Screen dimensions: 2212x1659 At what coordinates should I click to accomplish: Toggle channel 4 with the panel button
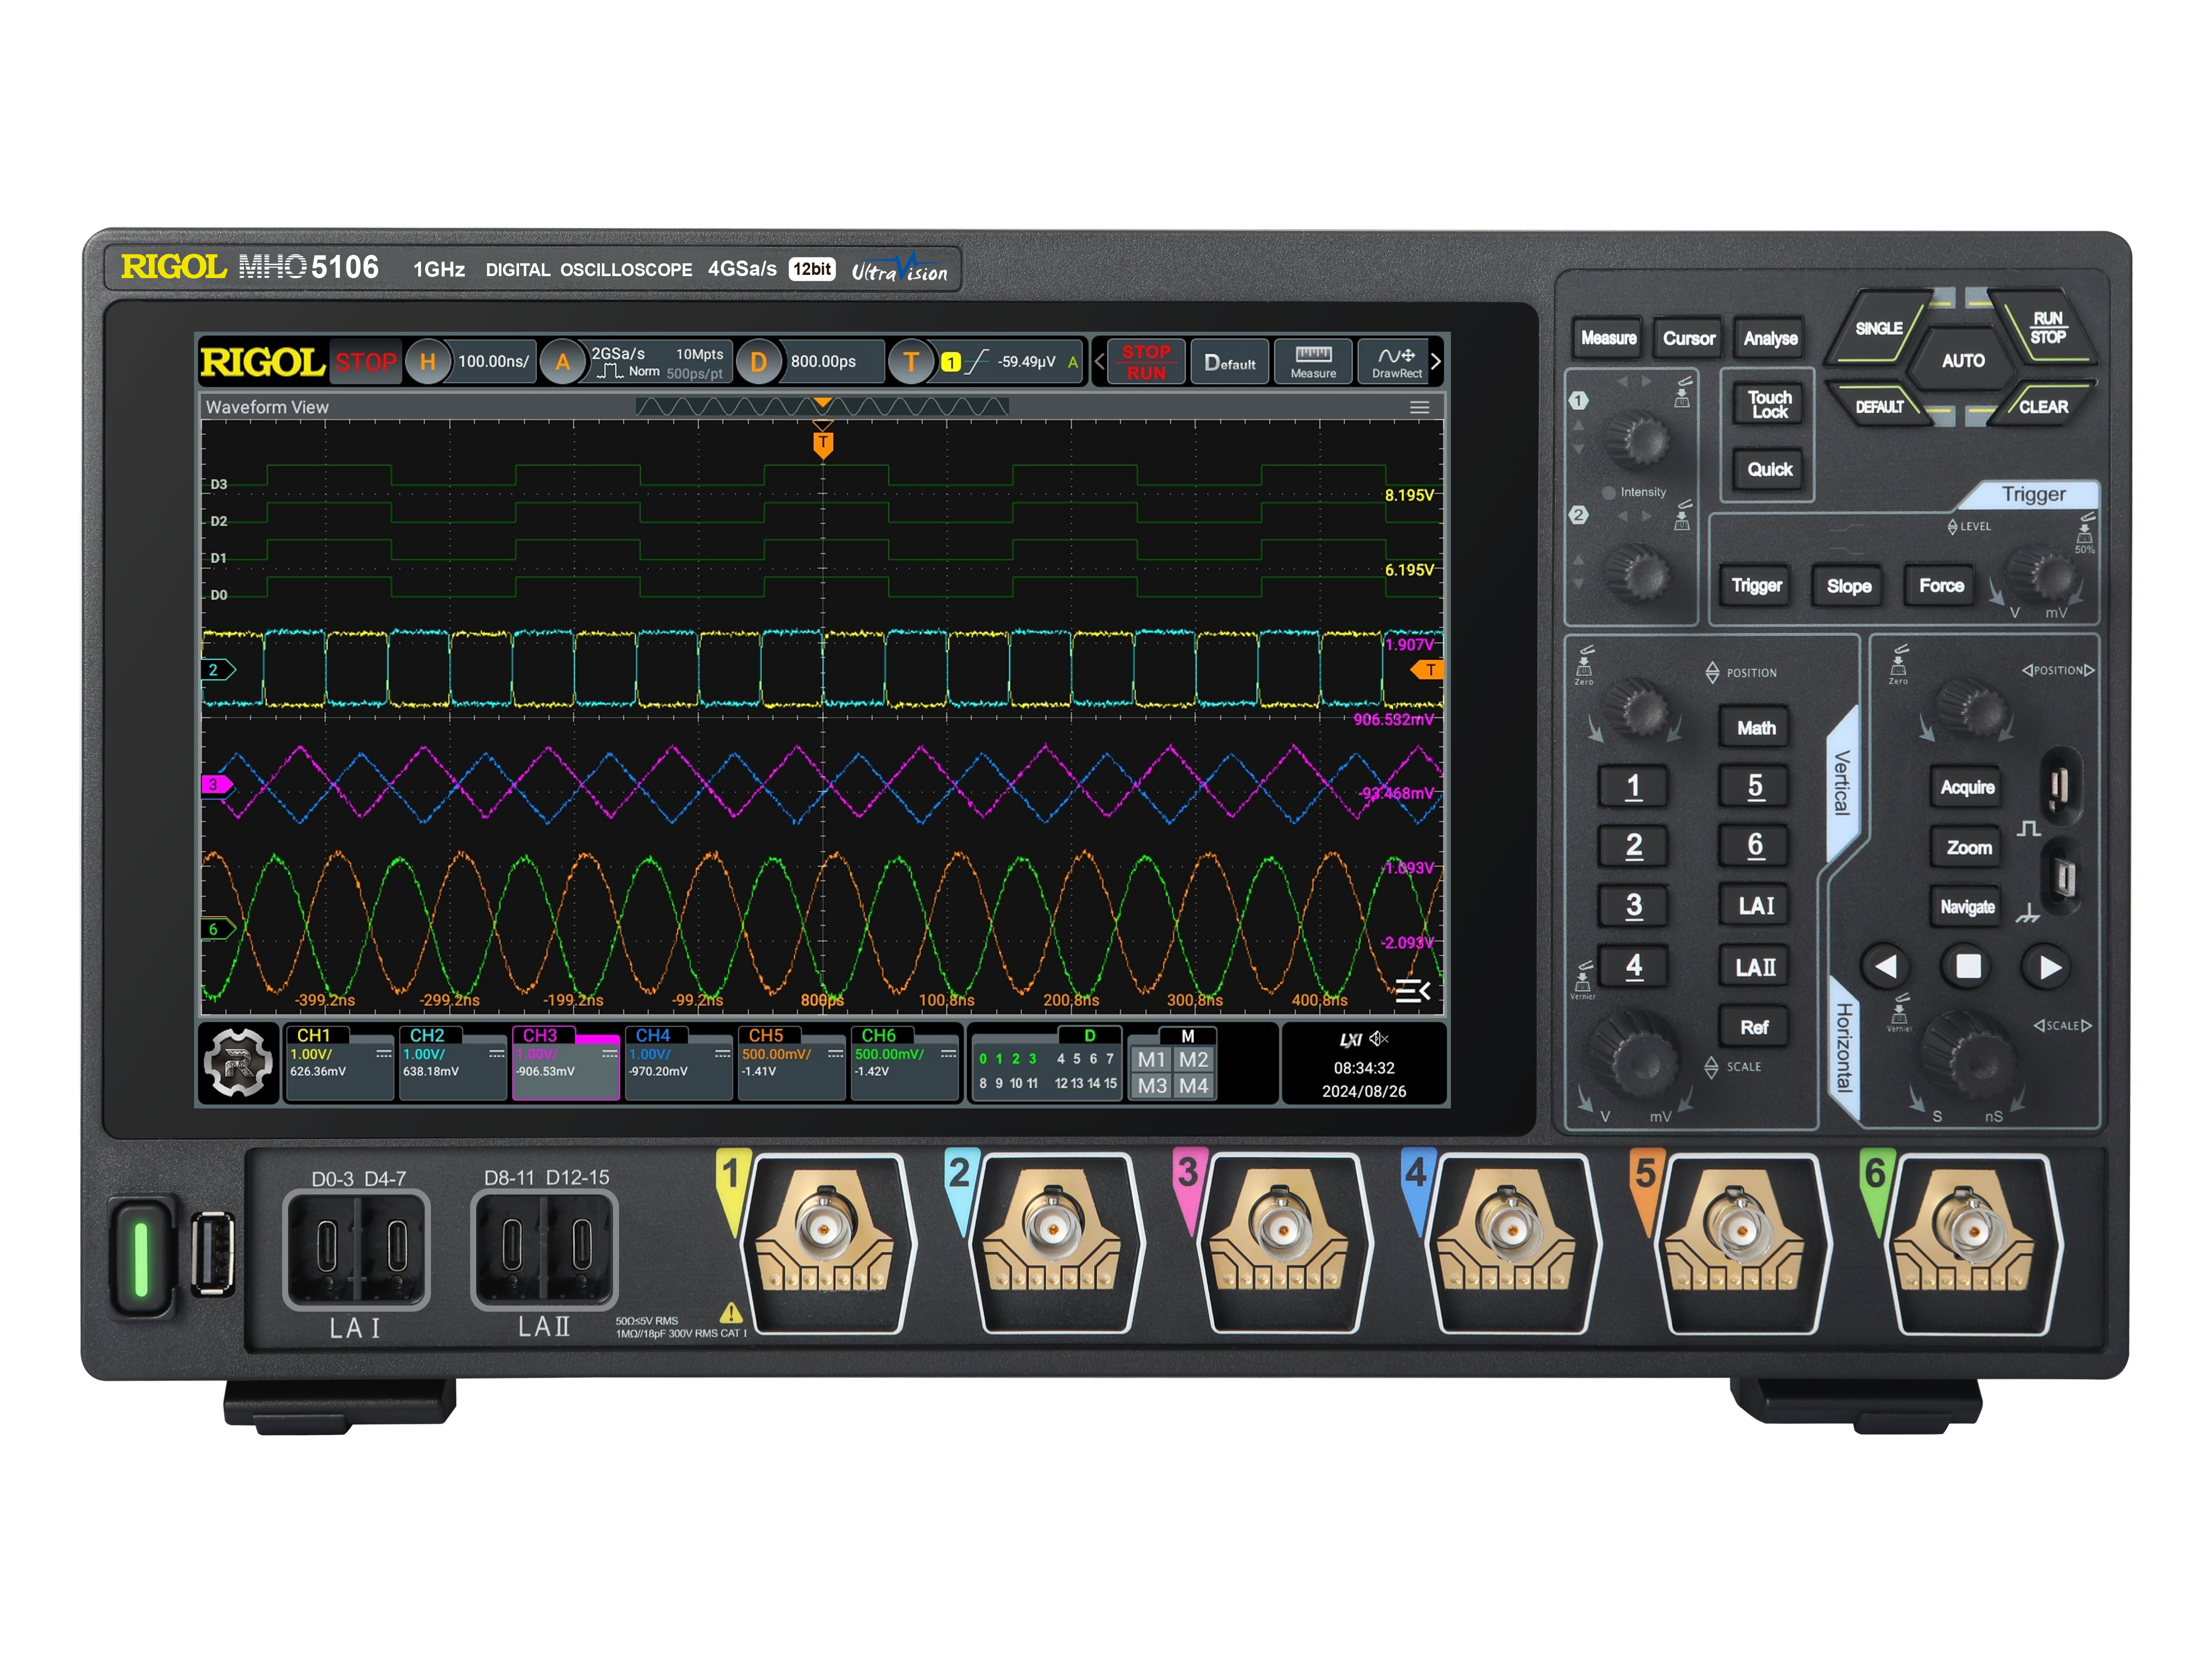click(x=1633, y=966)
